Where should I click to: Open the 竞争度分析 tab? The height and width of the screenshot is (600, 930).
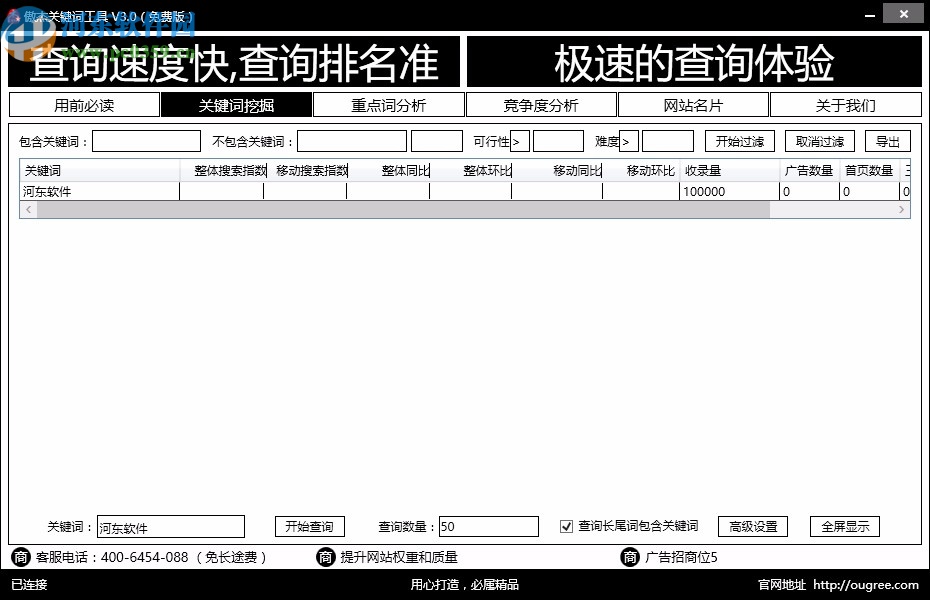click(x=542, y=104)
